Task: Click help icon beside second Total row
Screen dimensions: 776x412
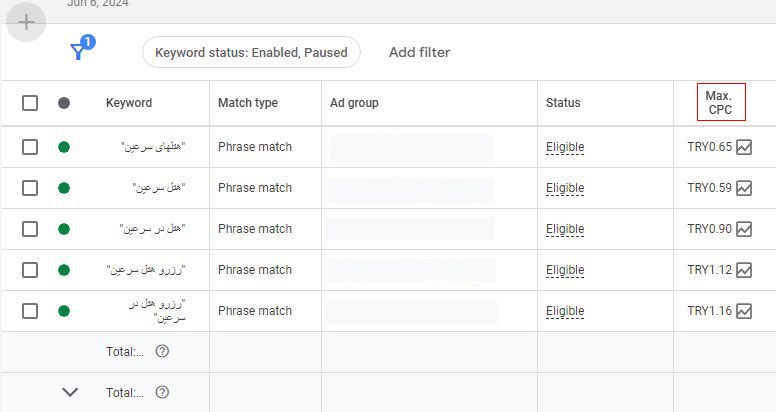Action: [162, 392]
